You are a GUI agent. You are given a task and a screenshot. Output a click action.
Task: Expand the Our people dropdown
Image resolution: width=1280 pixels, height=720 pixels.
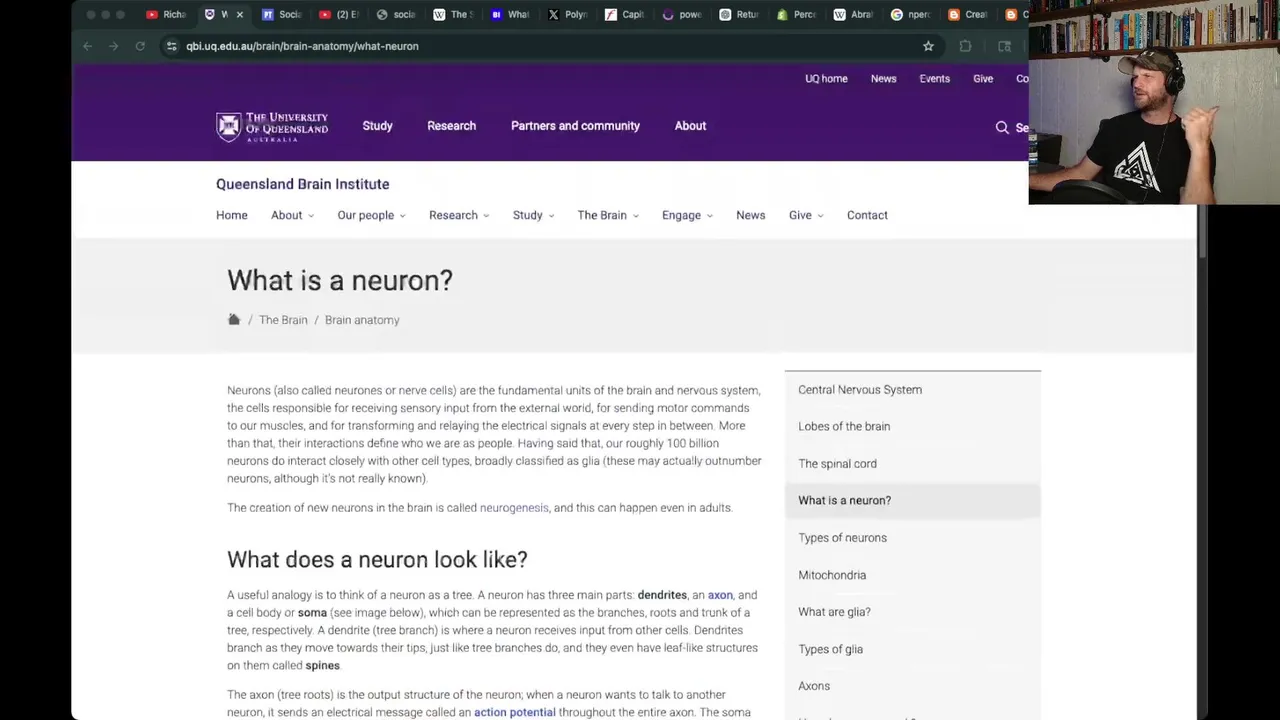pyautogui.click(x=371, y=215)
